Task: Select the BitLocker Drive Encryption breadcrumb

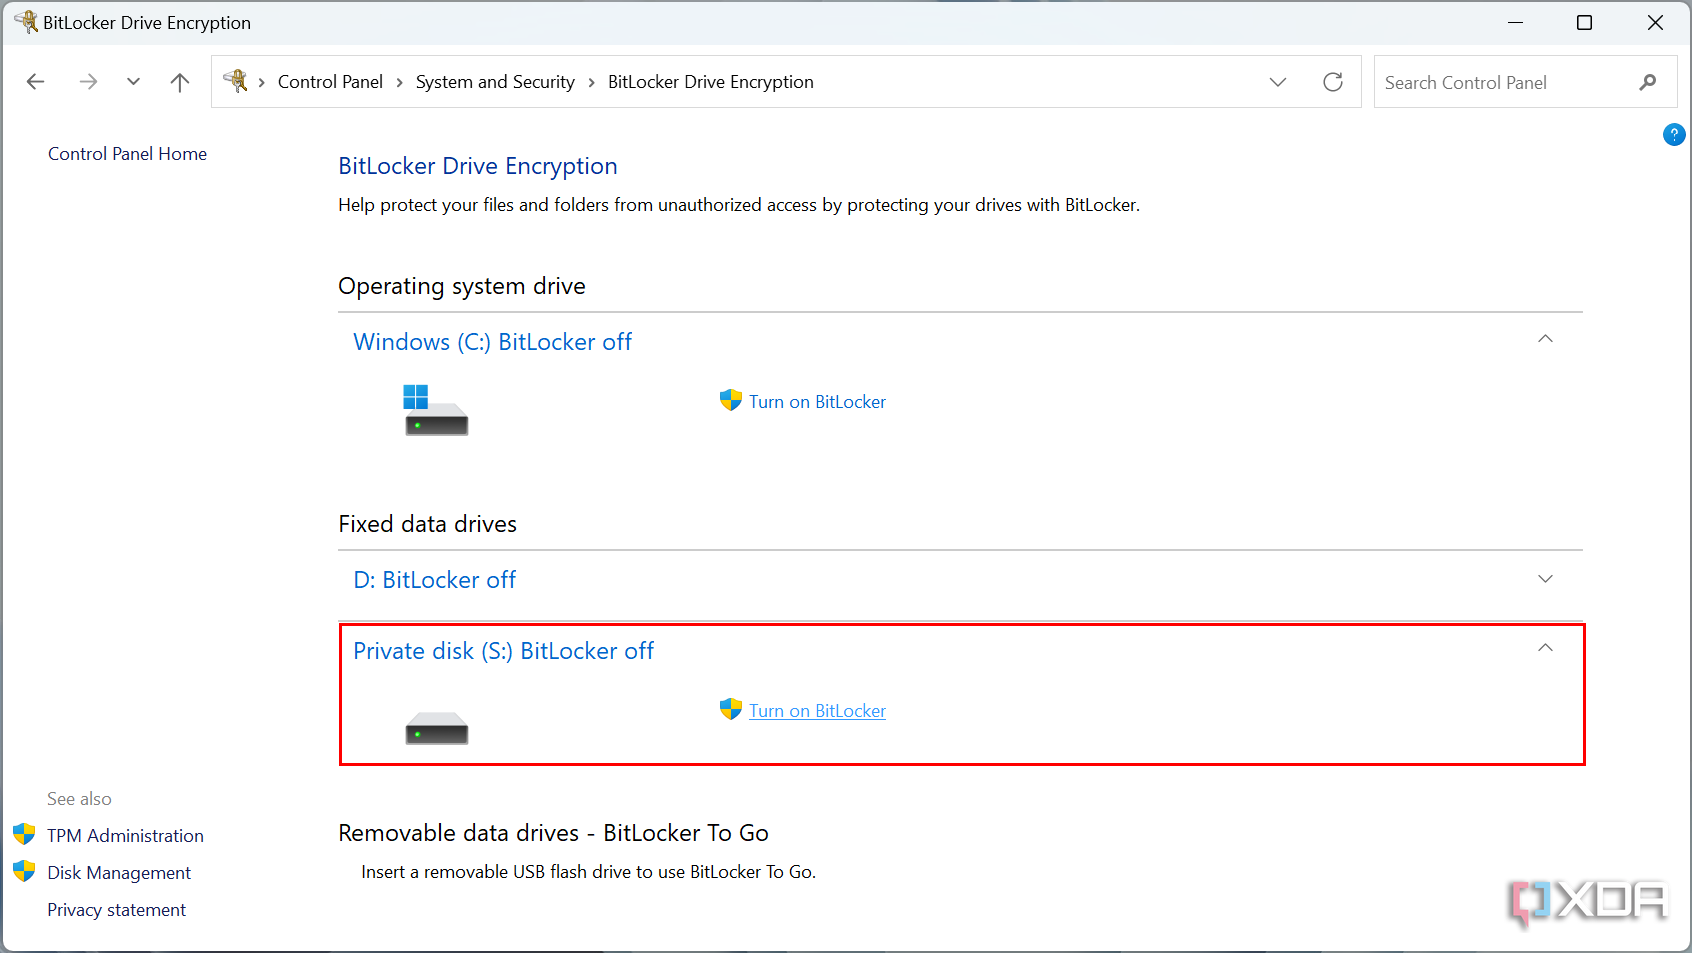Action: pos(711,82)
